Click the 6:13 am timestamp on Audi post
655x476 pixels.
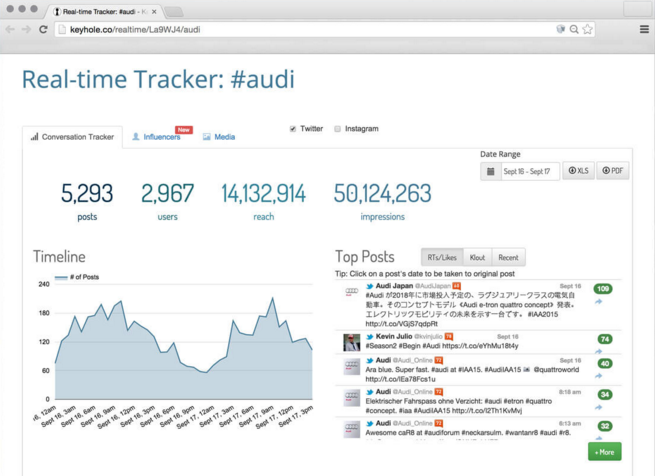570,423
